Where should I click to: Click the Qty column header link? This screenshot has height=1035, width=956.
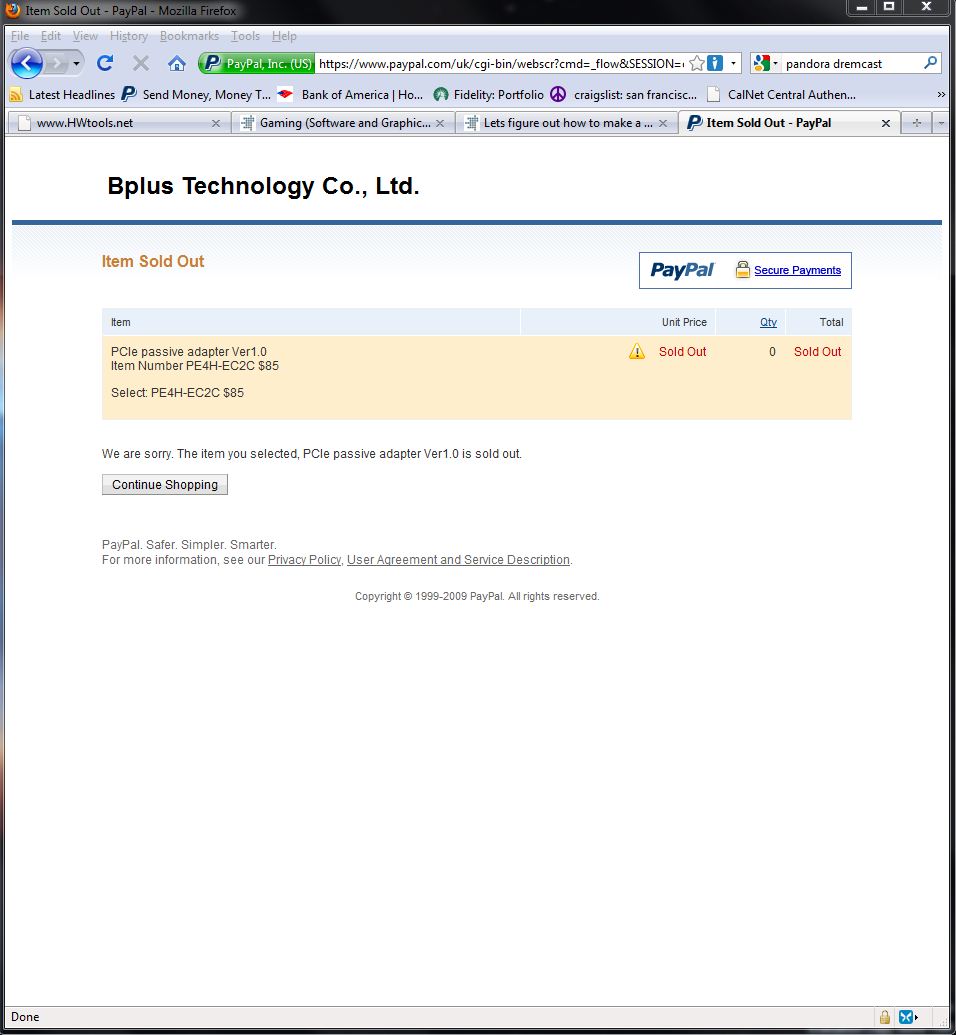768,322
